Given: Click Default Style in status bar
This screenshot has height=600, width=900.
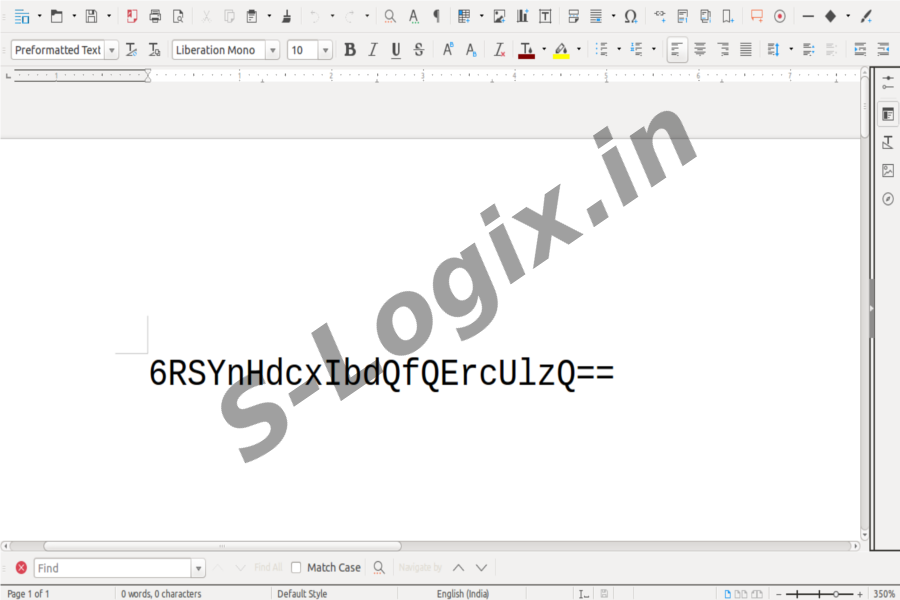Looking at the screenshot, I should click(302, 594).
